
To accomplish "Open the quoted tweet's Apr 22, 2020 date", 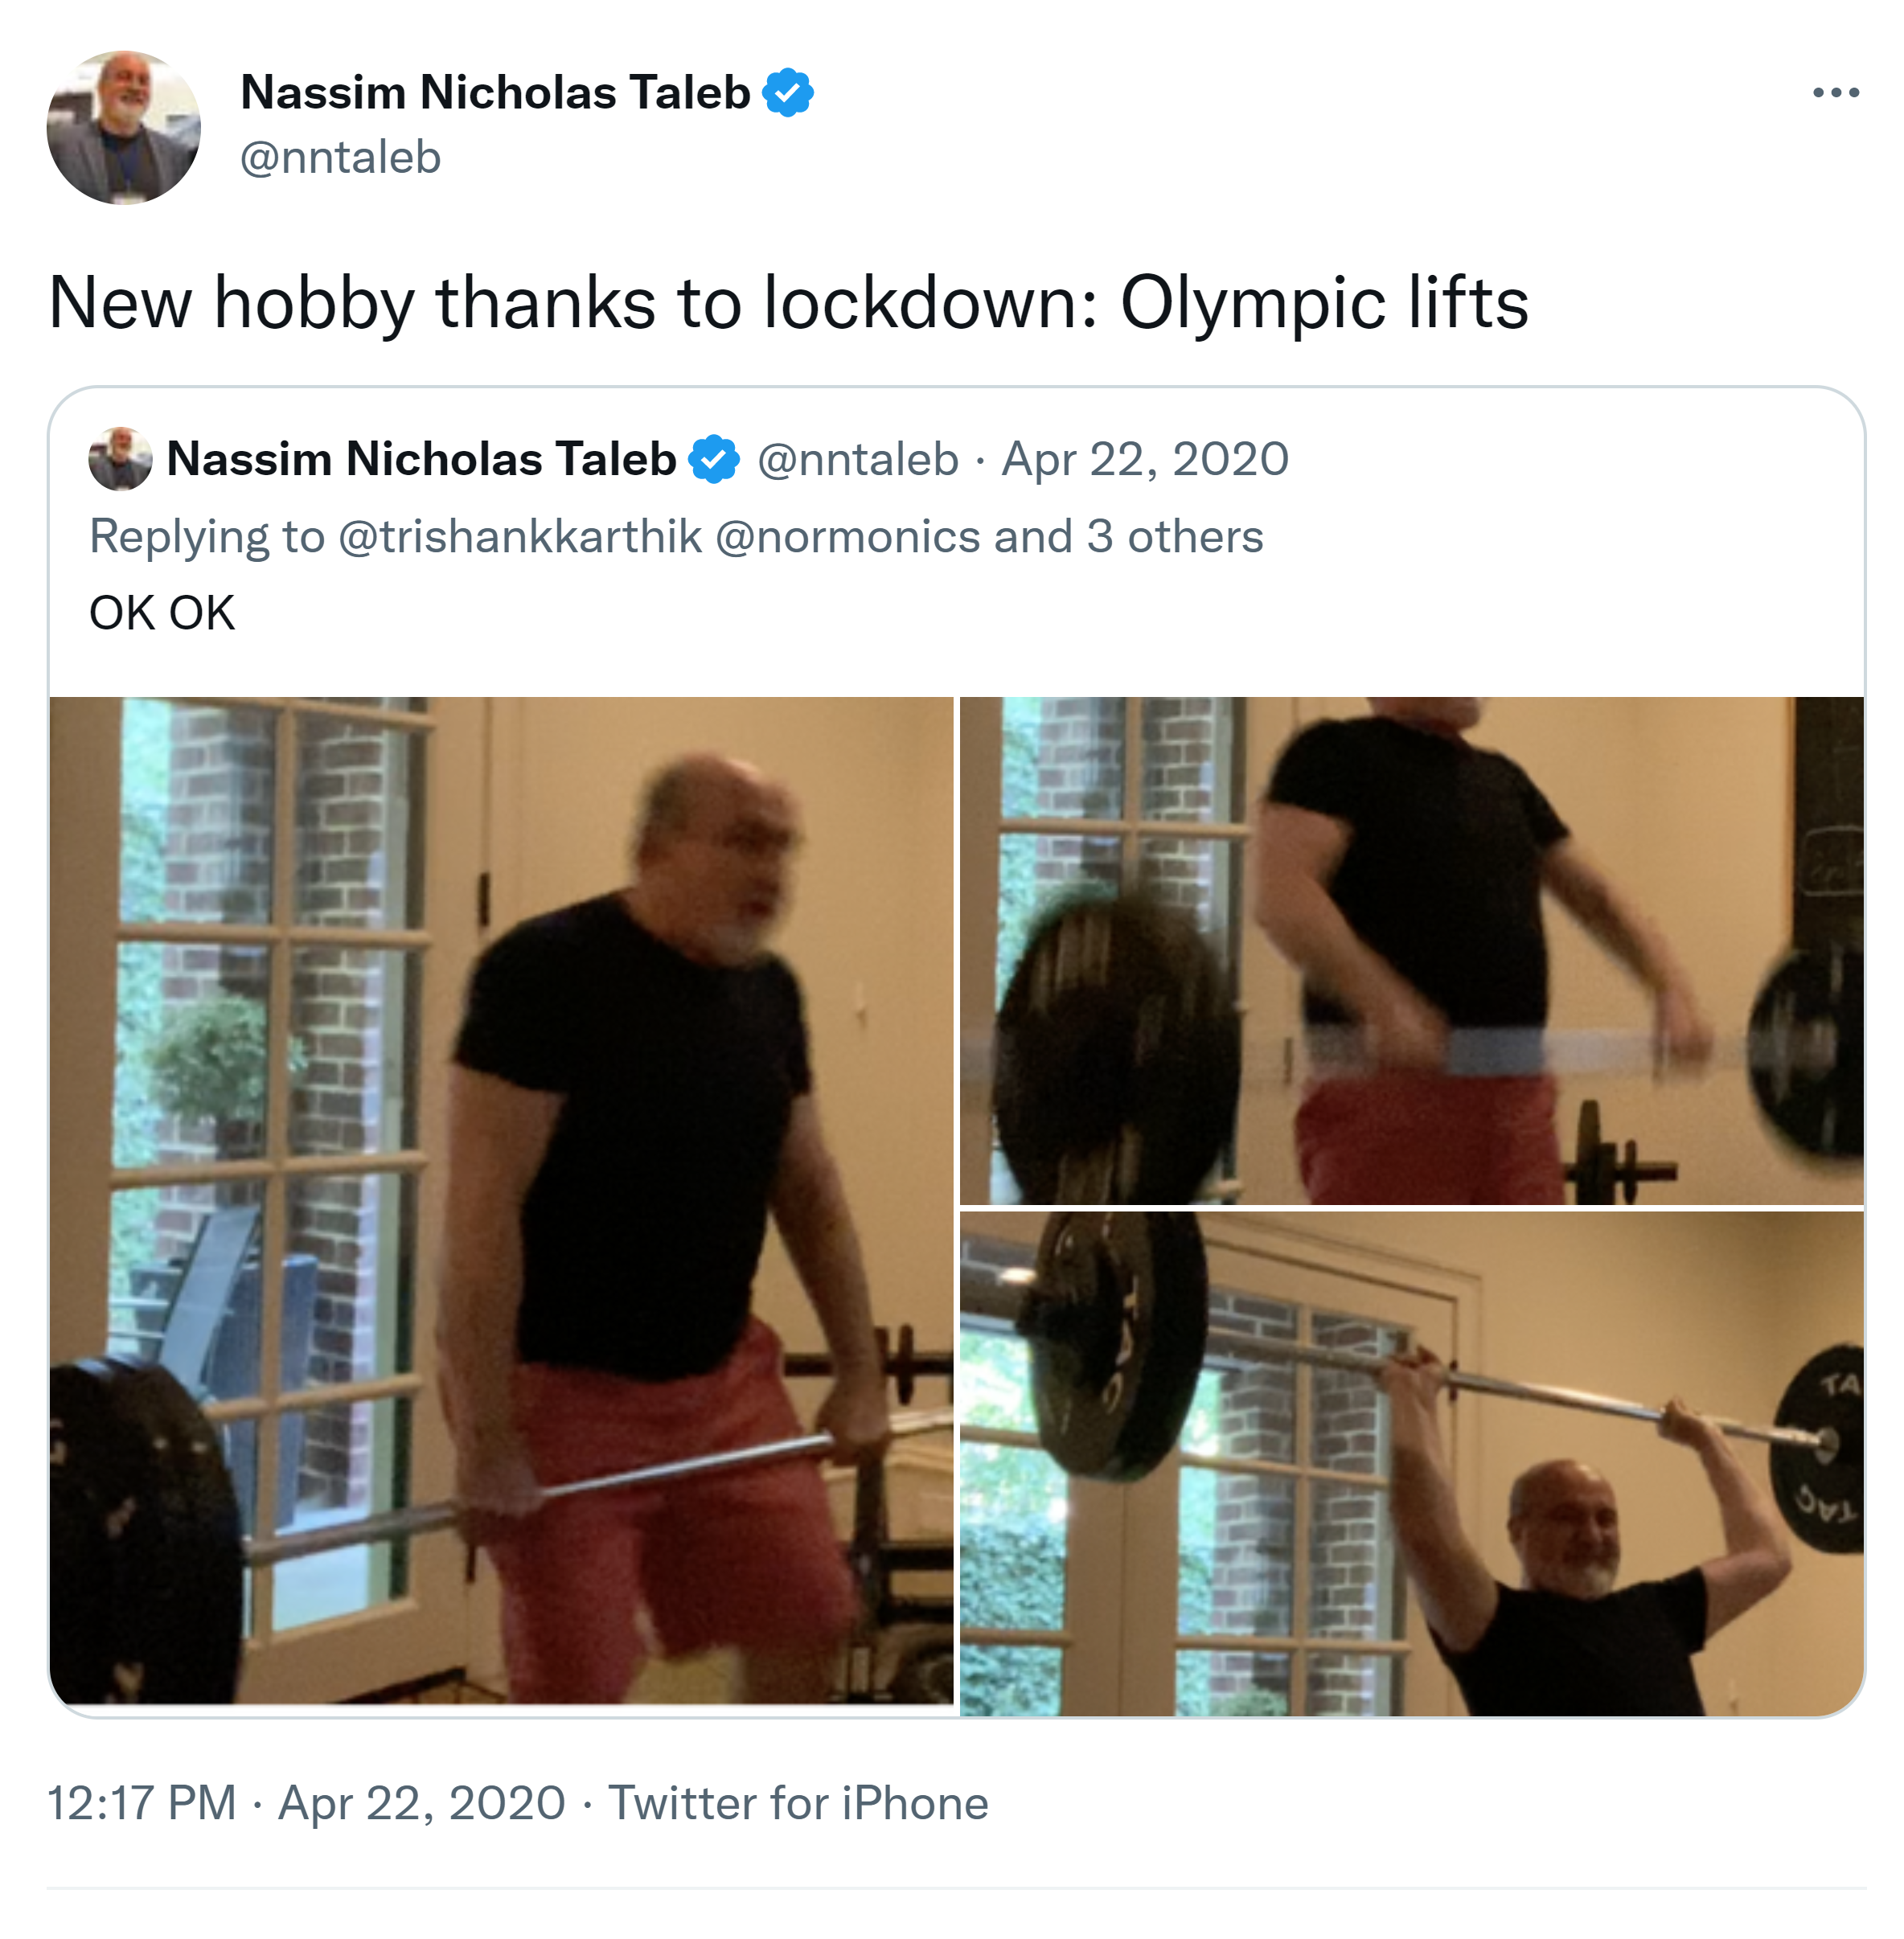I will click(1145, 459).
